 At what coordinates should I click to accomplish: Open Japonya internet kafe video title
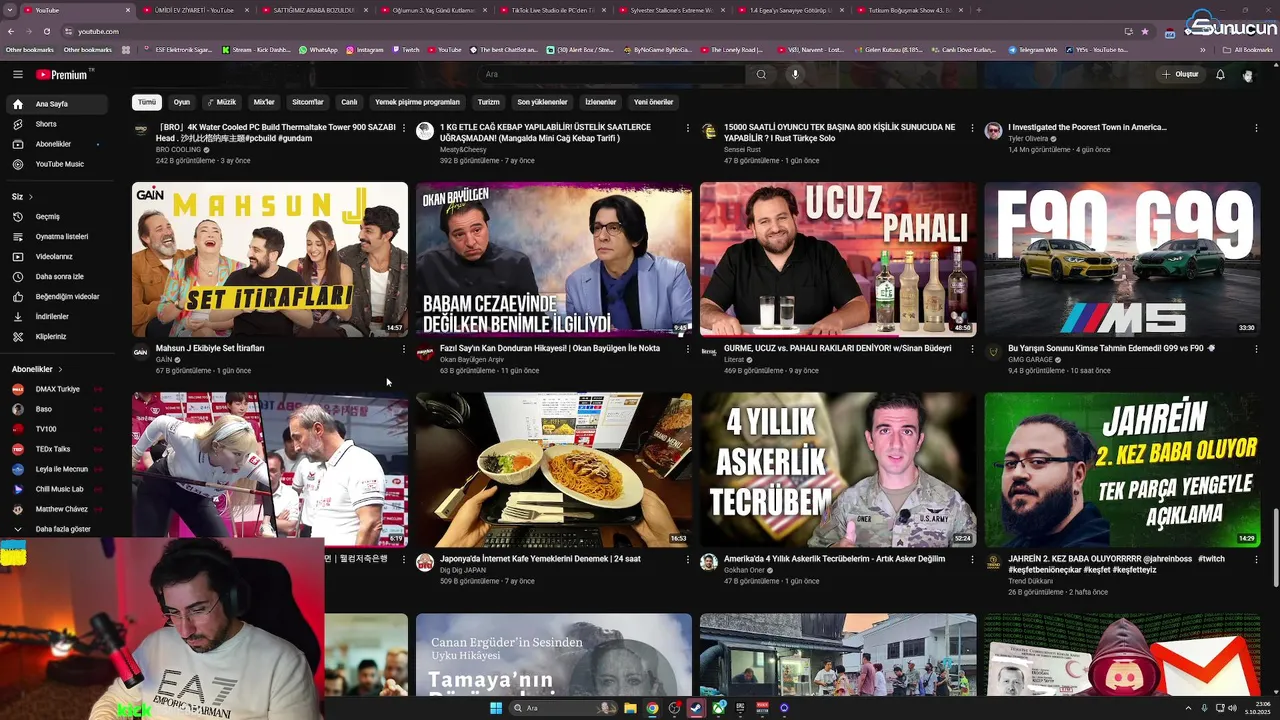coord(540,559)
